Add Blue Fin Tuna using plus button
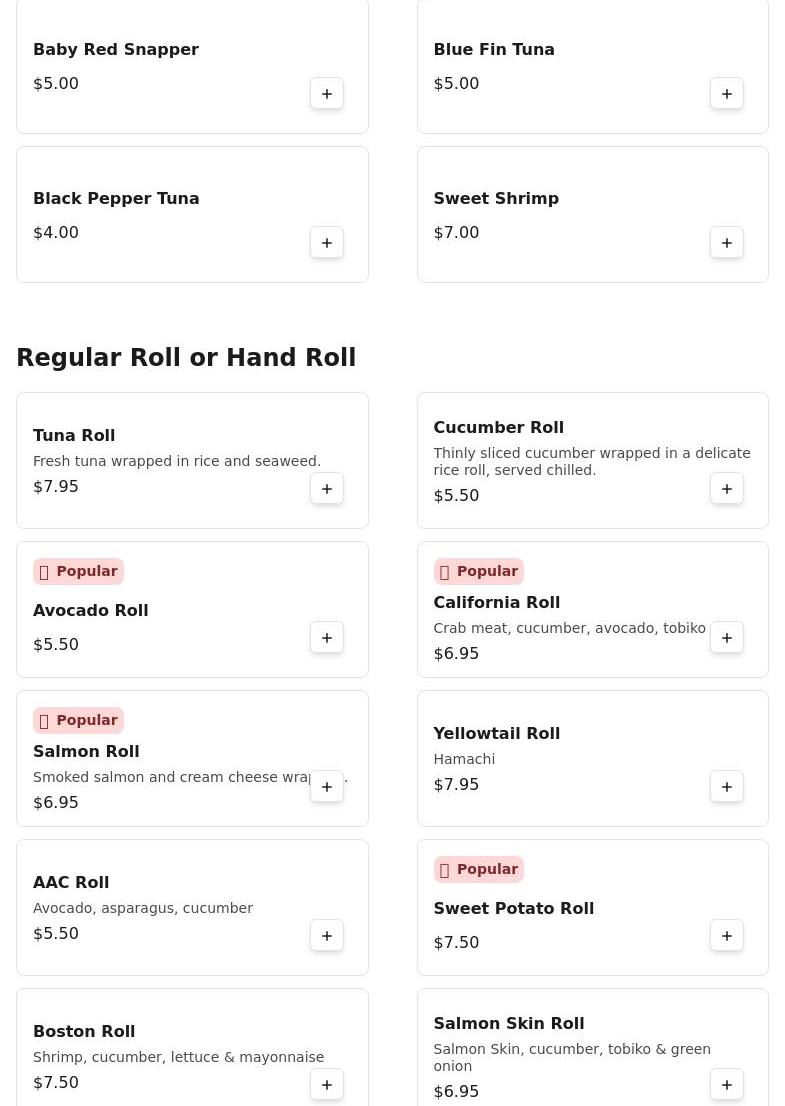Screen dimensions: 785x1106 [727, 94]
